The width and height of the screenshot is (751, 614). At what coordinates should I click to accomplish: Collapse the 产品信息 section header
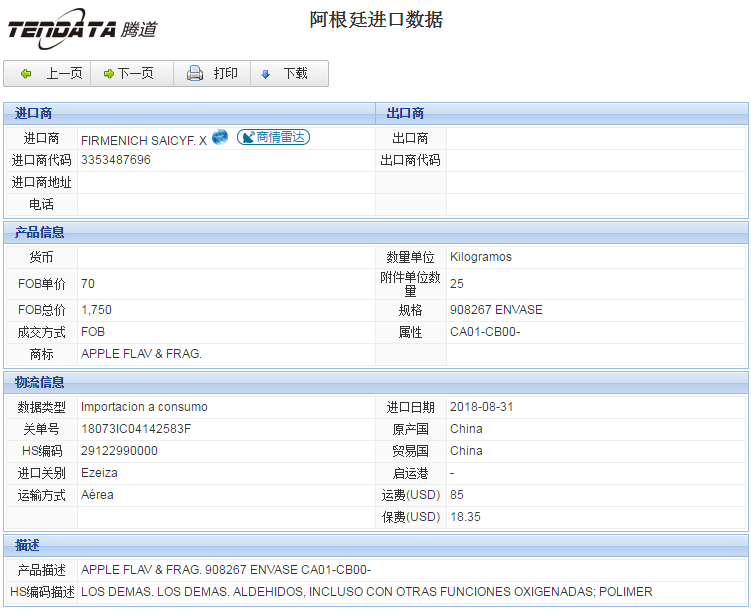pyautogui.click(x=39, y=232)
